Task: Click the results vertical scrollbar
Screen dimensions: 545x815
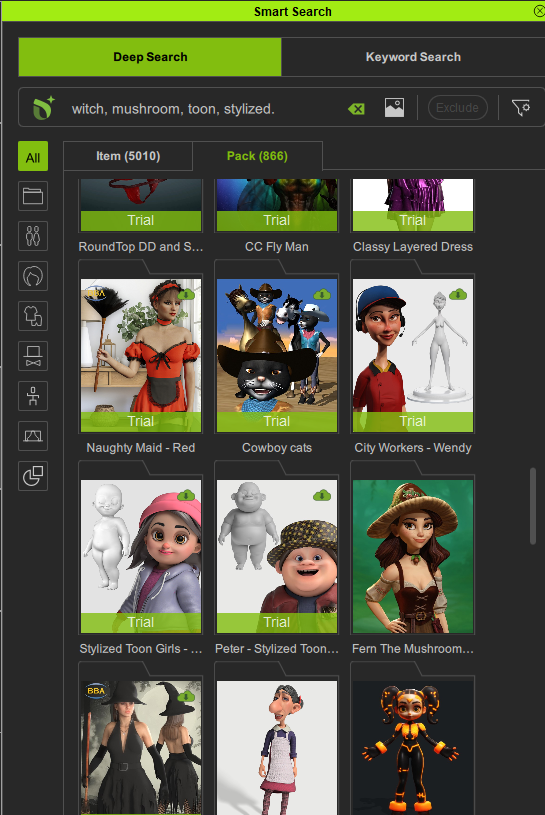Action: point(533,506)
